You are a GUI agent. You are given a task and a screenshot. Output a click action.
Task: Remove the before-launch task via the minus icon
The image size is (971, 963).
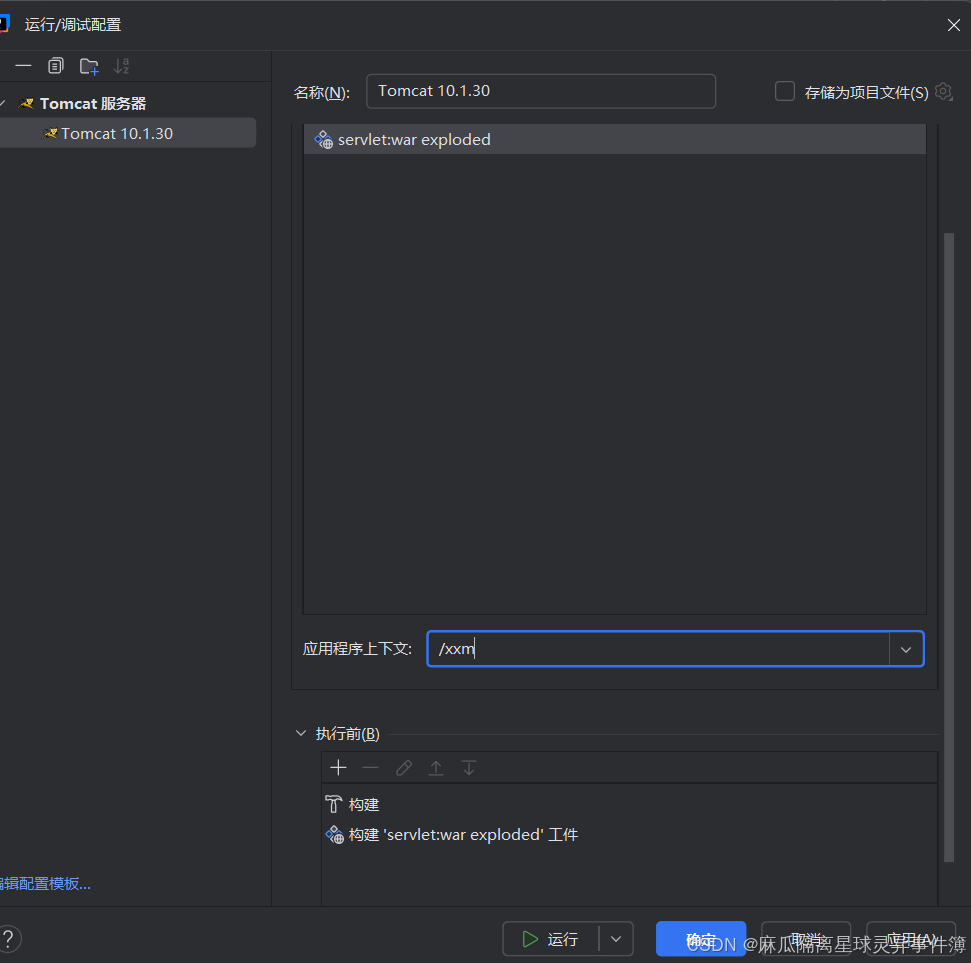(370, 768)
